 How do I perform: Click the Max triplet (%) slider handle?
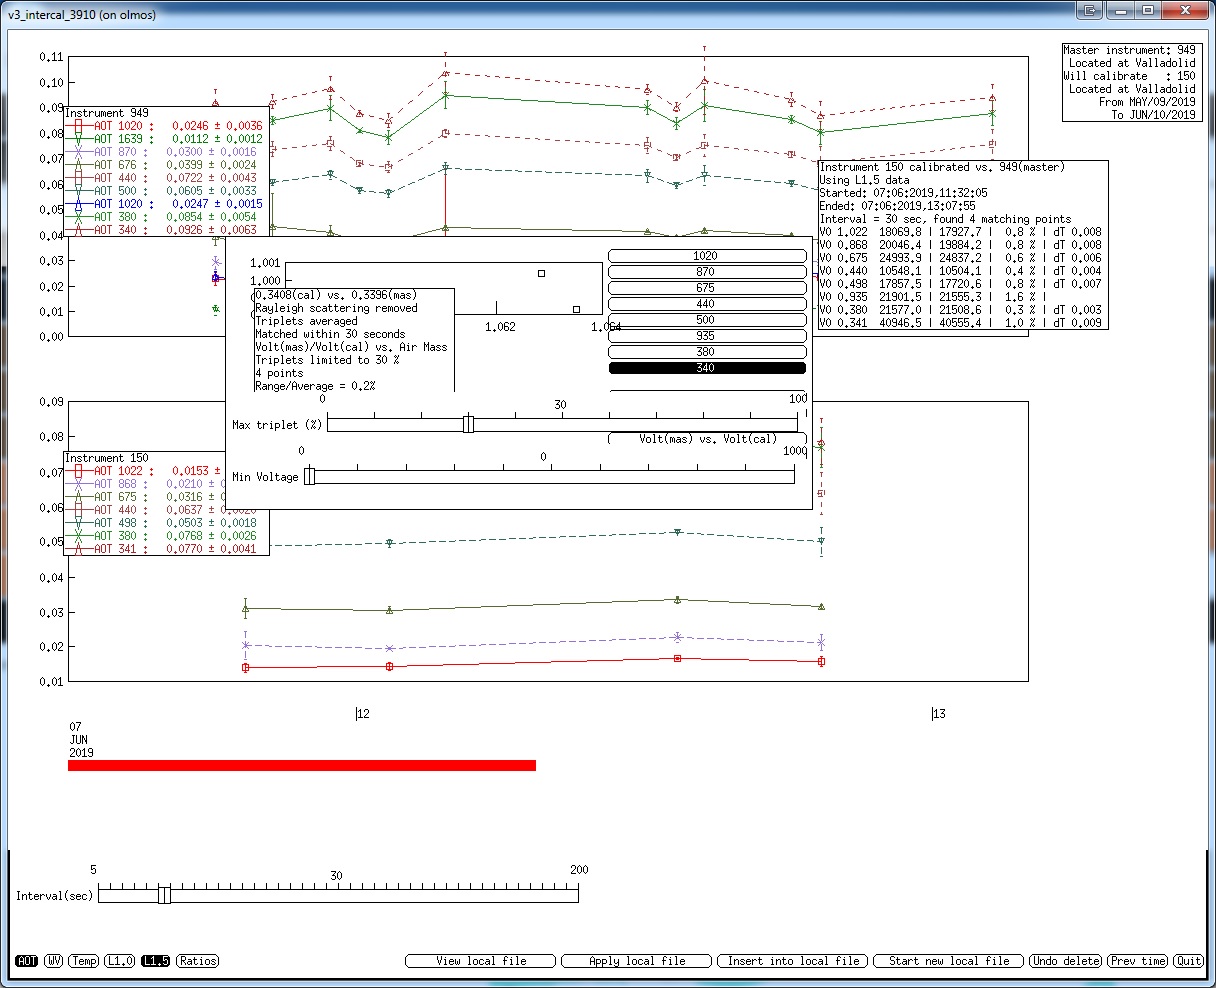point(468,424)
